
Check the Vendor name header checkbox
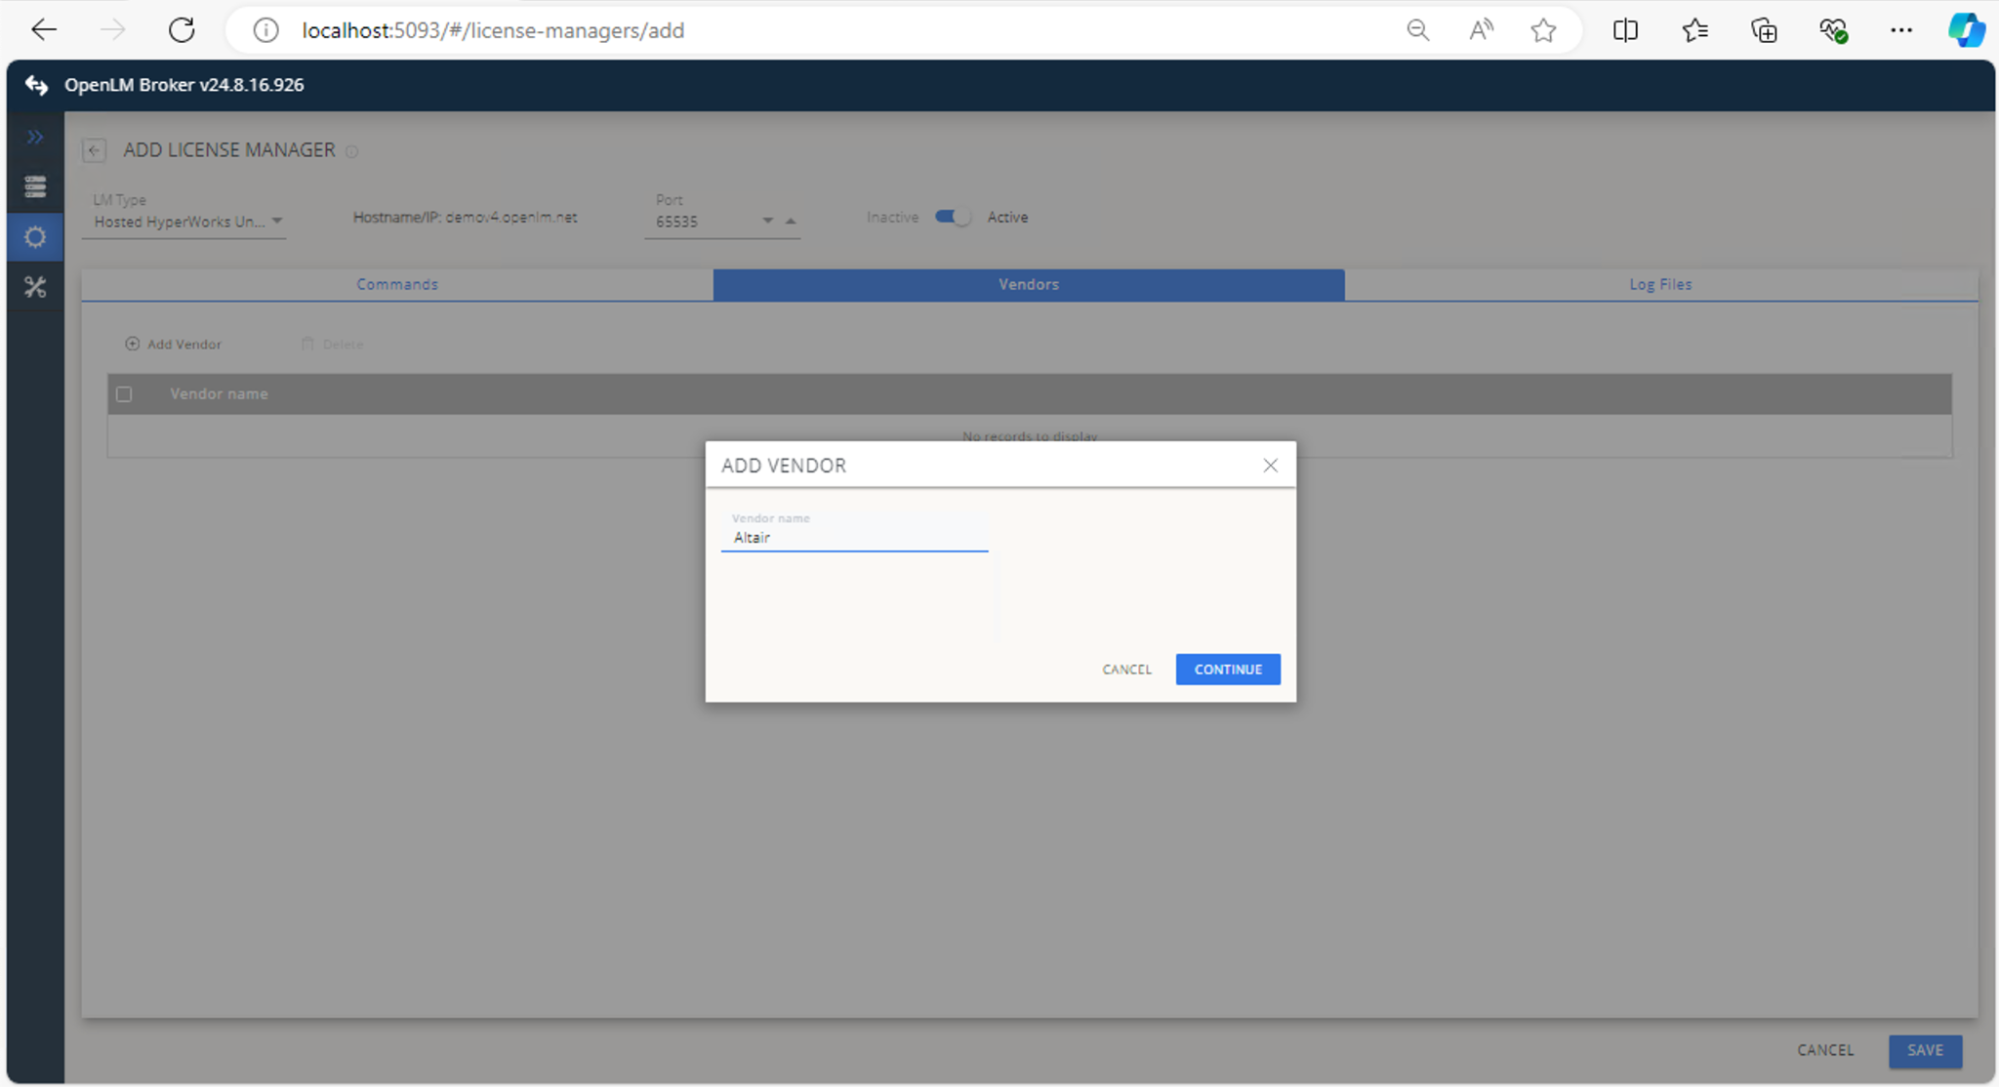click(124, 394)
